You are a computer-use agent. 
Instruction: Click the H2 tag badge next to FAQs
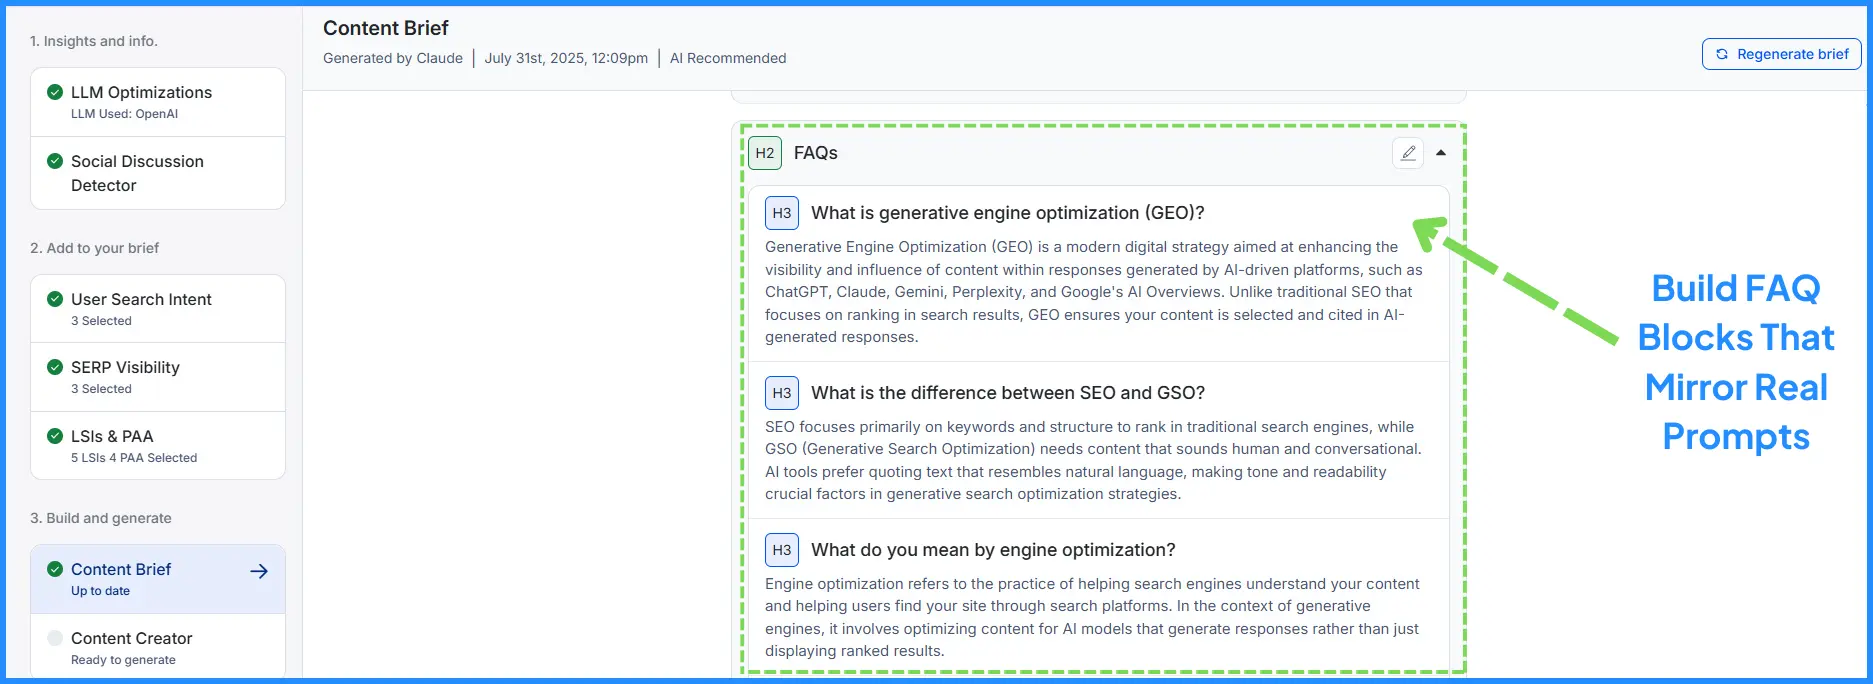pos(765,153)
